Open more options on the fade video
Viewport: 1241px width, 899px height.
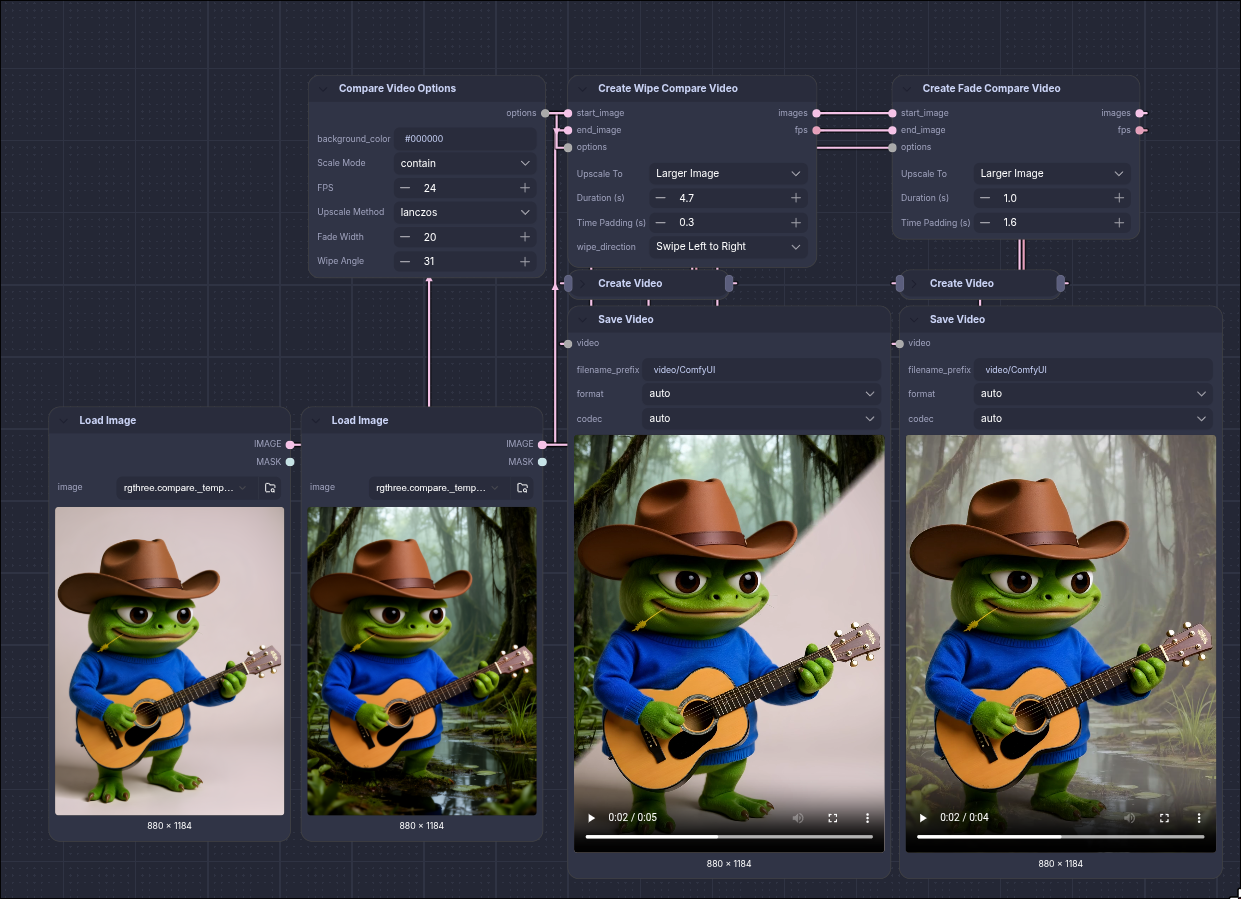coord(1199,818)
